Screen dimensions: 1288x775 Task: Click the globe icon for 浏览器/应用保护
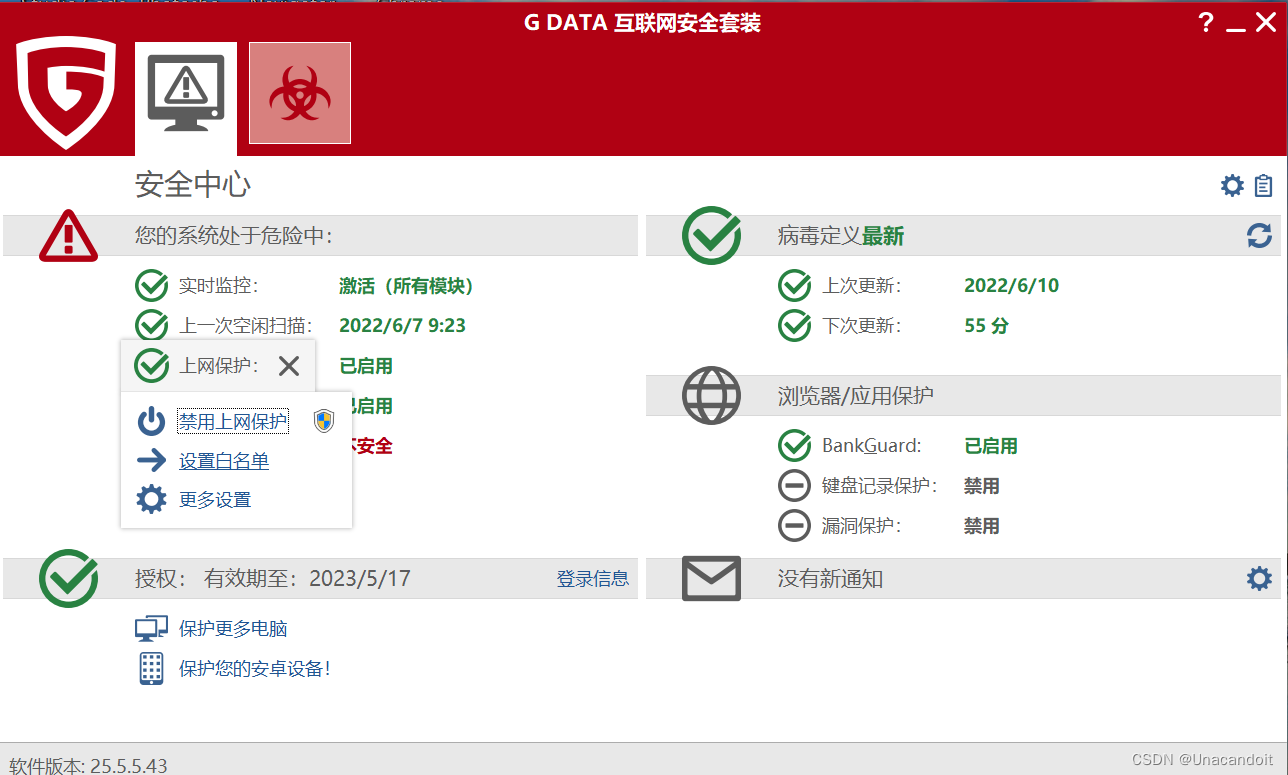pos(711,395)
